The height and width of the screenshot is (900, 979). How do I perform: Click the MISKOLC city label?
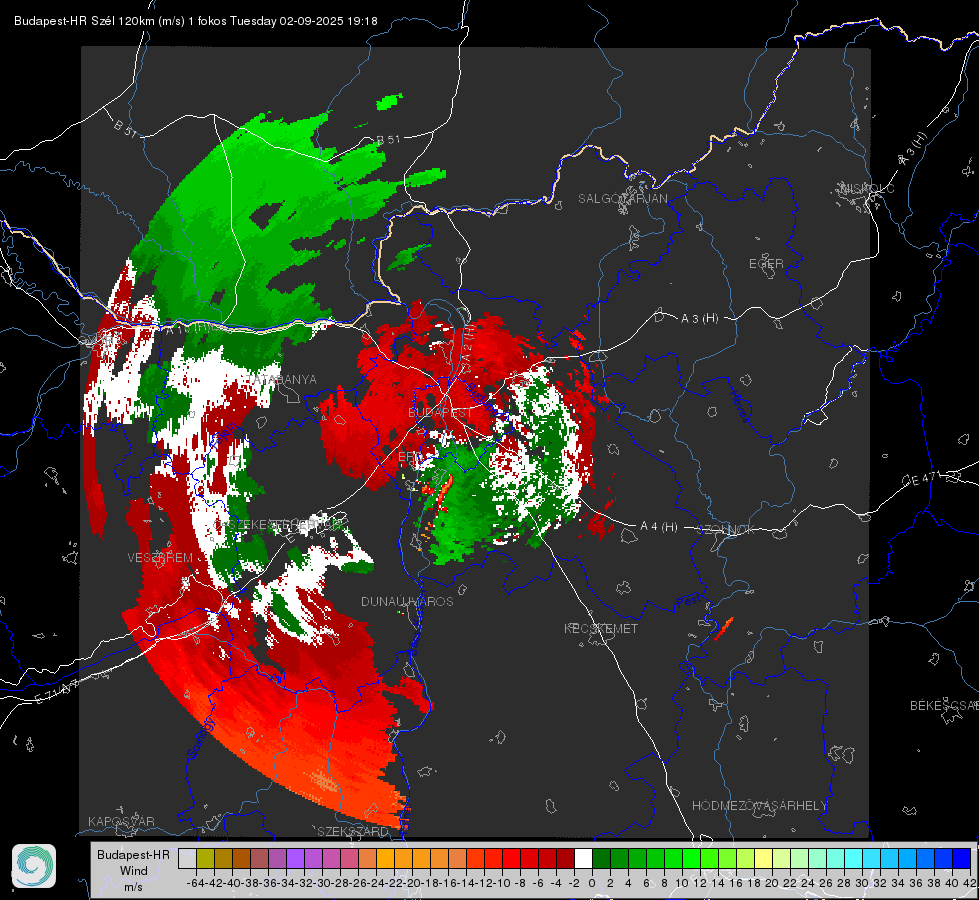coord(867,188)
